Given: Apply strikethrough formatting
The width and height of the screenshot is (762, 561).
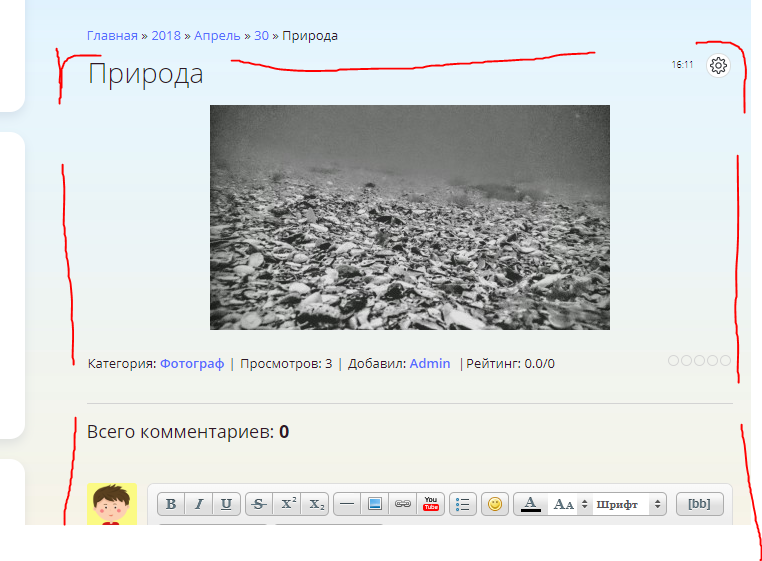Looking at the screenshot, I should point(259,504).
